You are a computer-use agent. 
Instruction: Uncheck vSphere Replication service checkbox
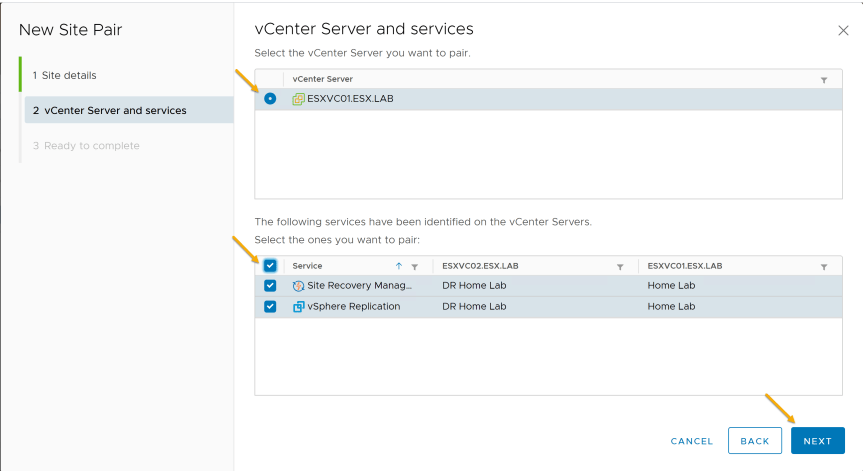[x=270, y=306]
